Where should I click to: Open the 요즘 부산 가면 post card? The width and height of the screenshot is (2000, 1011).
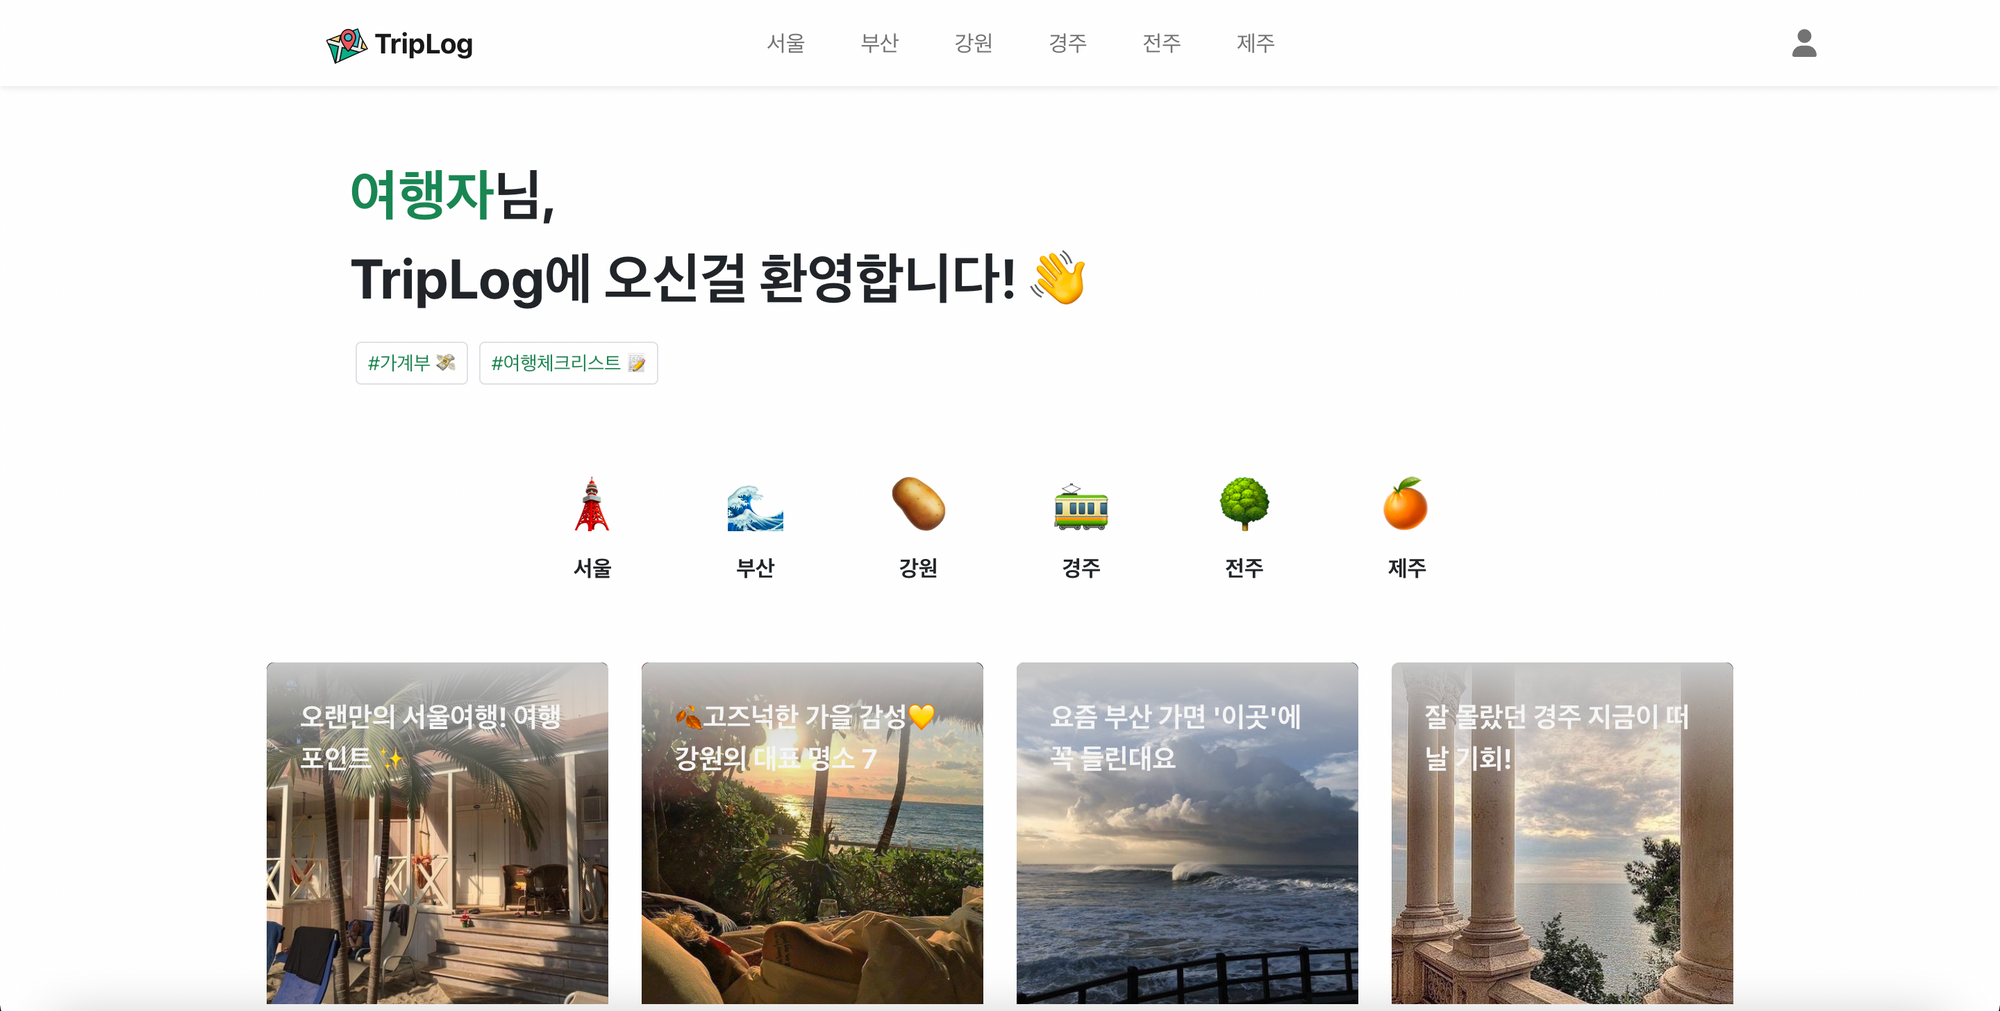click(x=1187, y=833)
